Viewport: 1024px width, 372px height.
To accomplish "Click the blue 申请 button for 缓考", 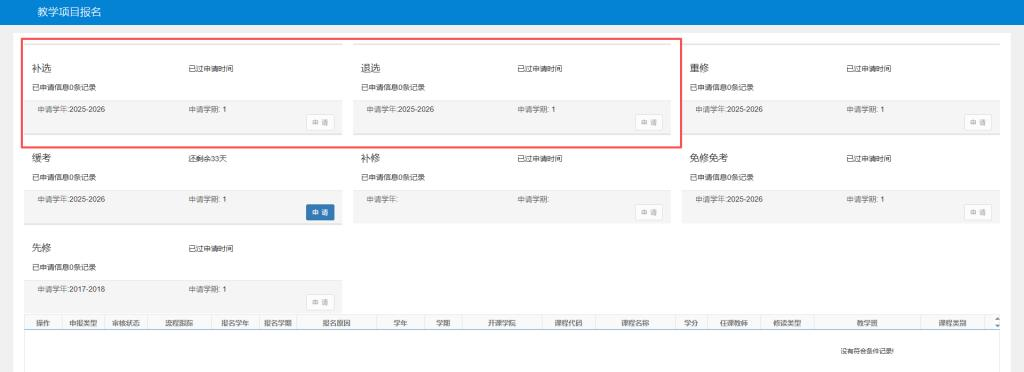I will [320, 212].
